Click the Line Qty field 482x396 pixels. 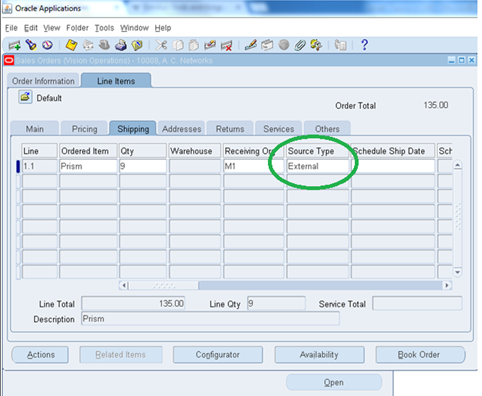[x=276, y=303]
